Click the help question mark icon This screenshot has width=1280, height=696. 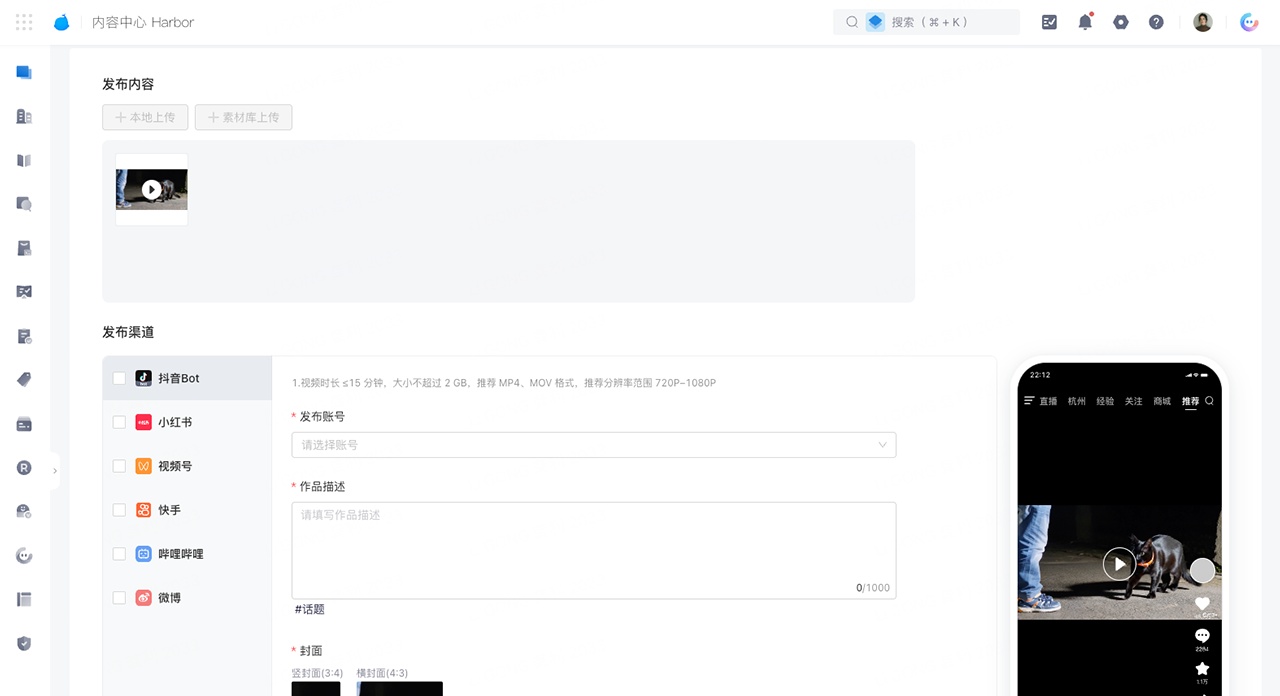1156,22
